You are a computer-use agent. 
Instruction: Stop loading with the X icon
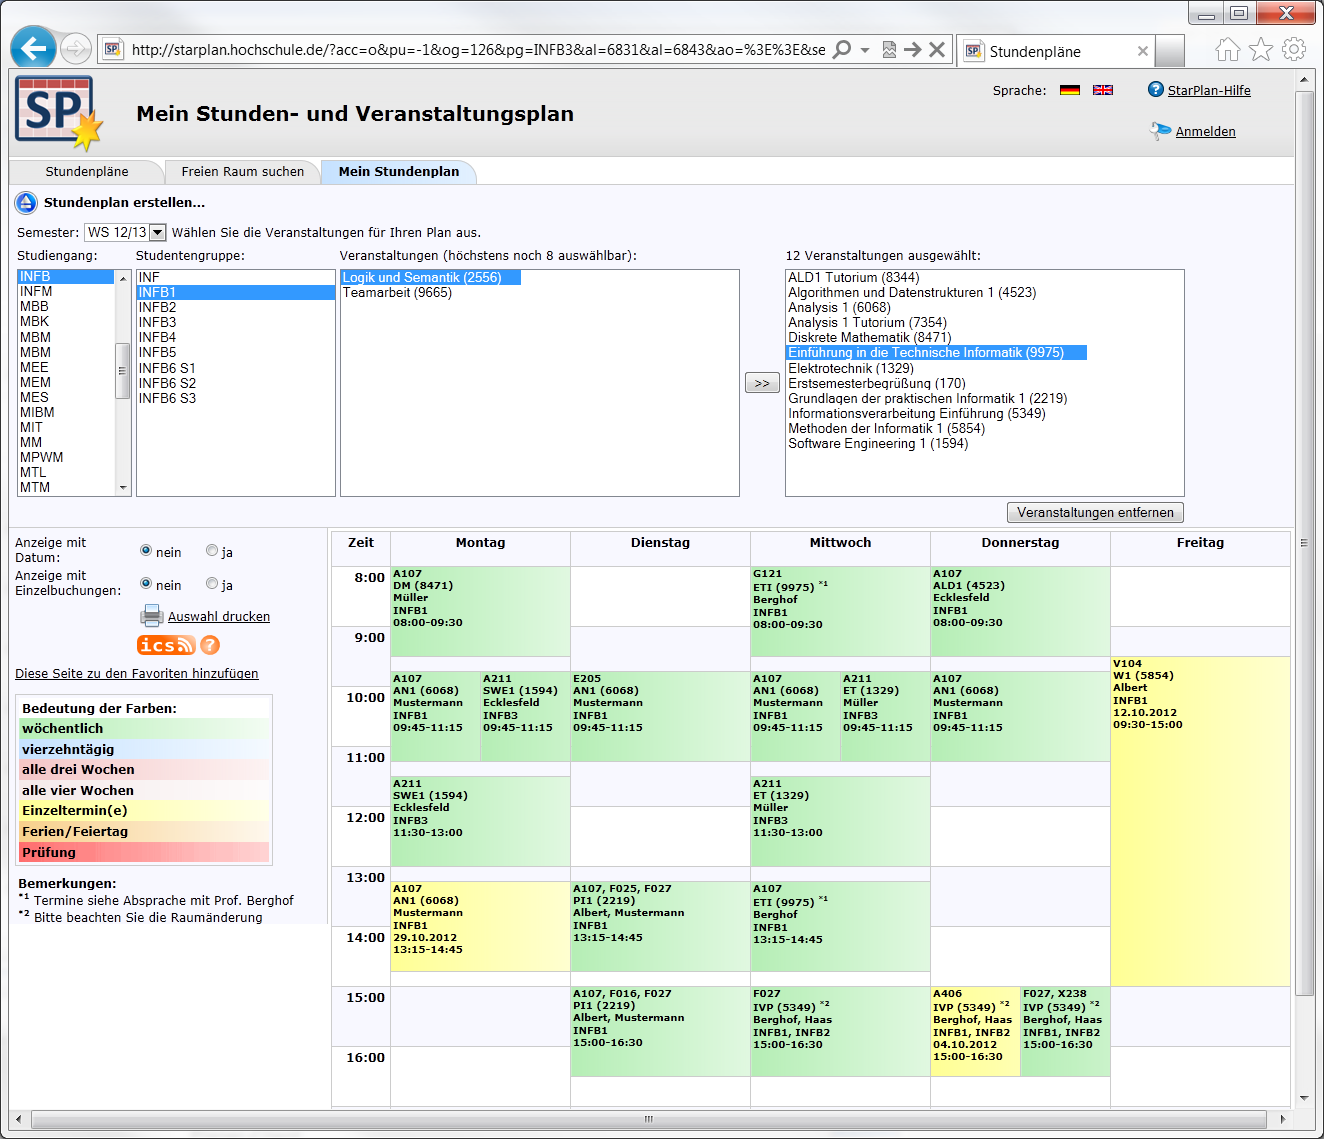tap(937, 49)
